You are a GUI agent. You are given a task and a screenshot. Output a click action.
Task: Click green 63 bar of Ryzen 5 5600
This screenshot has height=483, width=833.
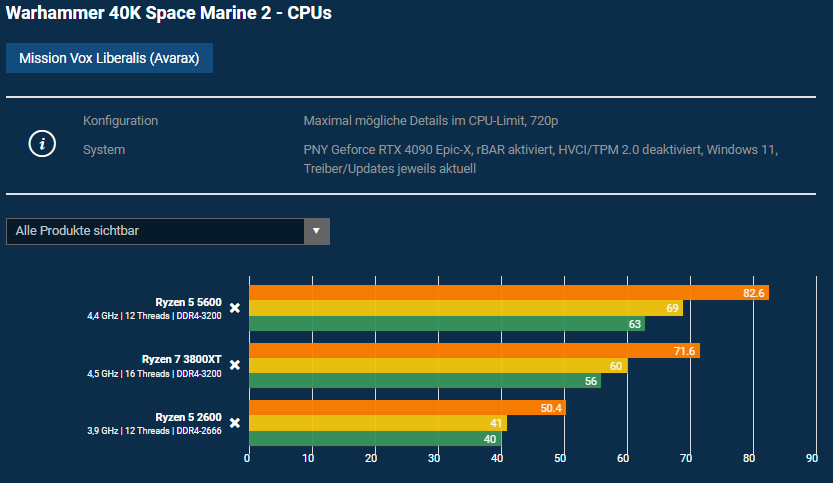[447, 324]
